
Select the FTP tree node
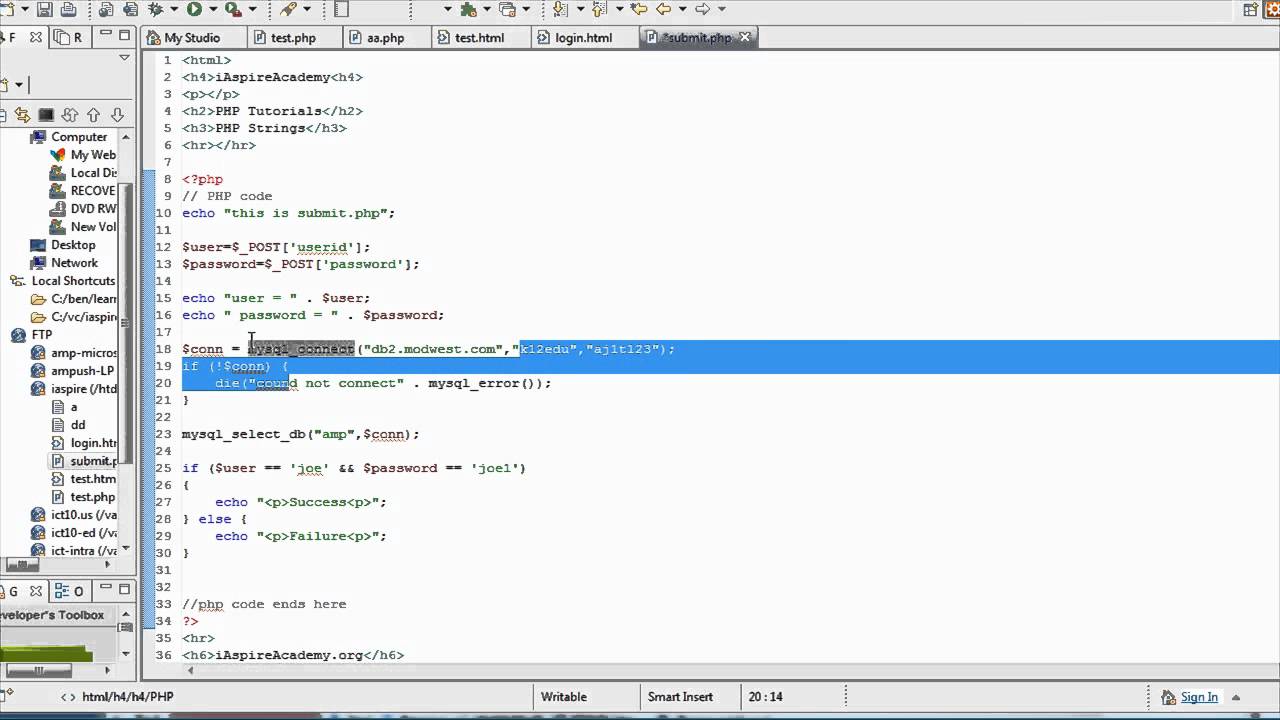pos(42,335)
